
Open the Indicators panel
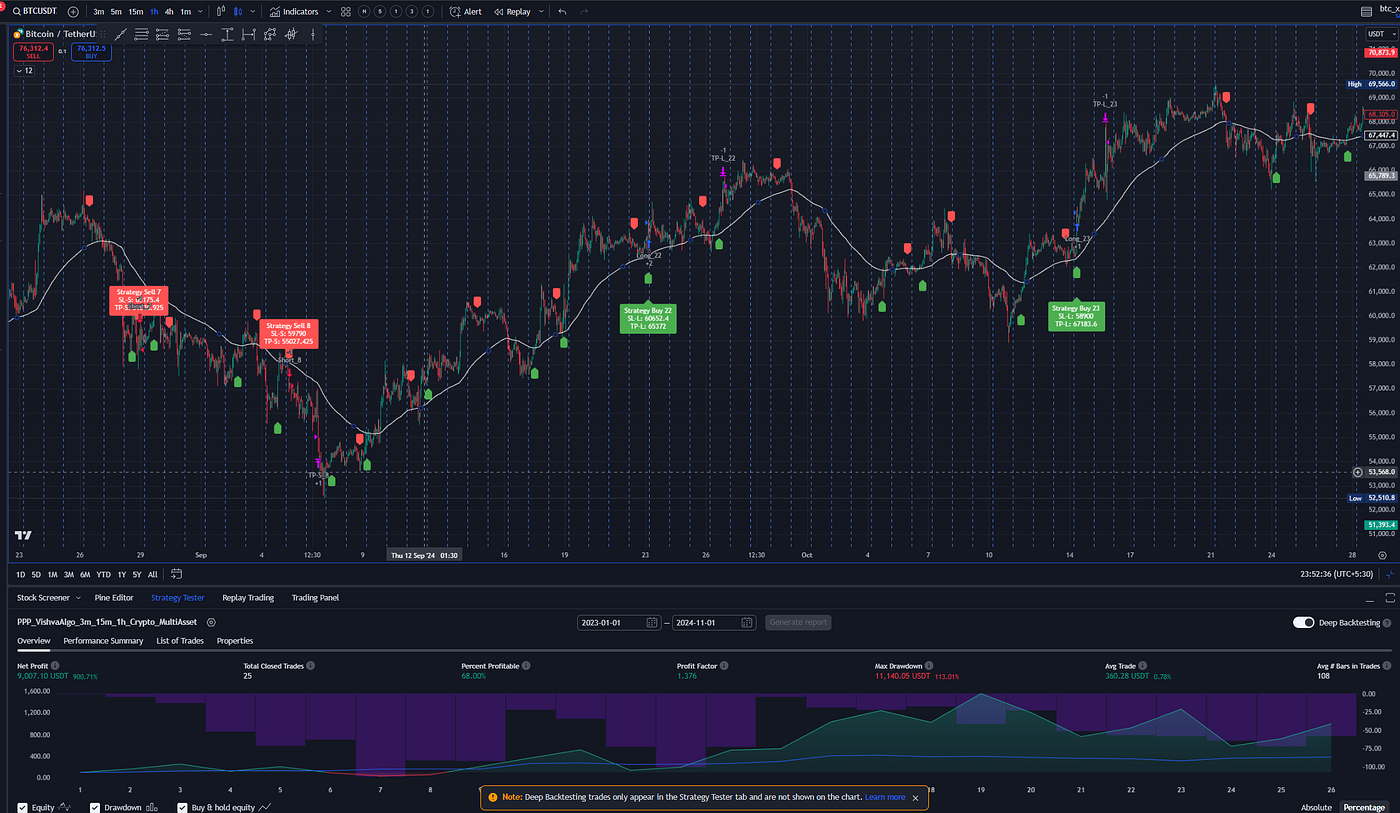pos(295,11)
